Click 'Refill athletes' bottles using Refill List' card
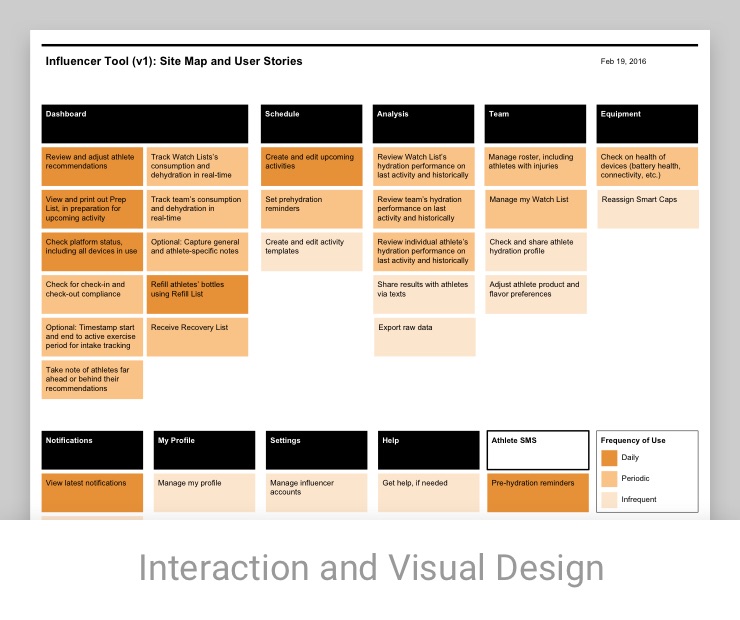This screenshot has width=740, height=620. [x=197, y=295]
